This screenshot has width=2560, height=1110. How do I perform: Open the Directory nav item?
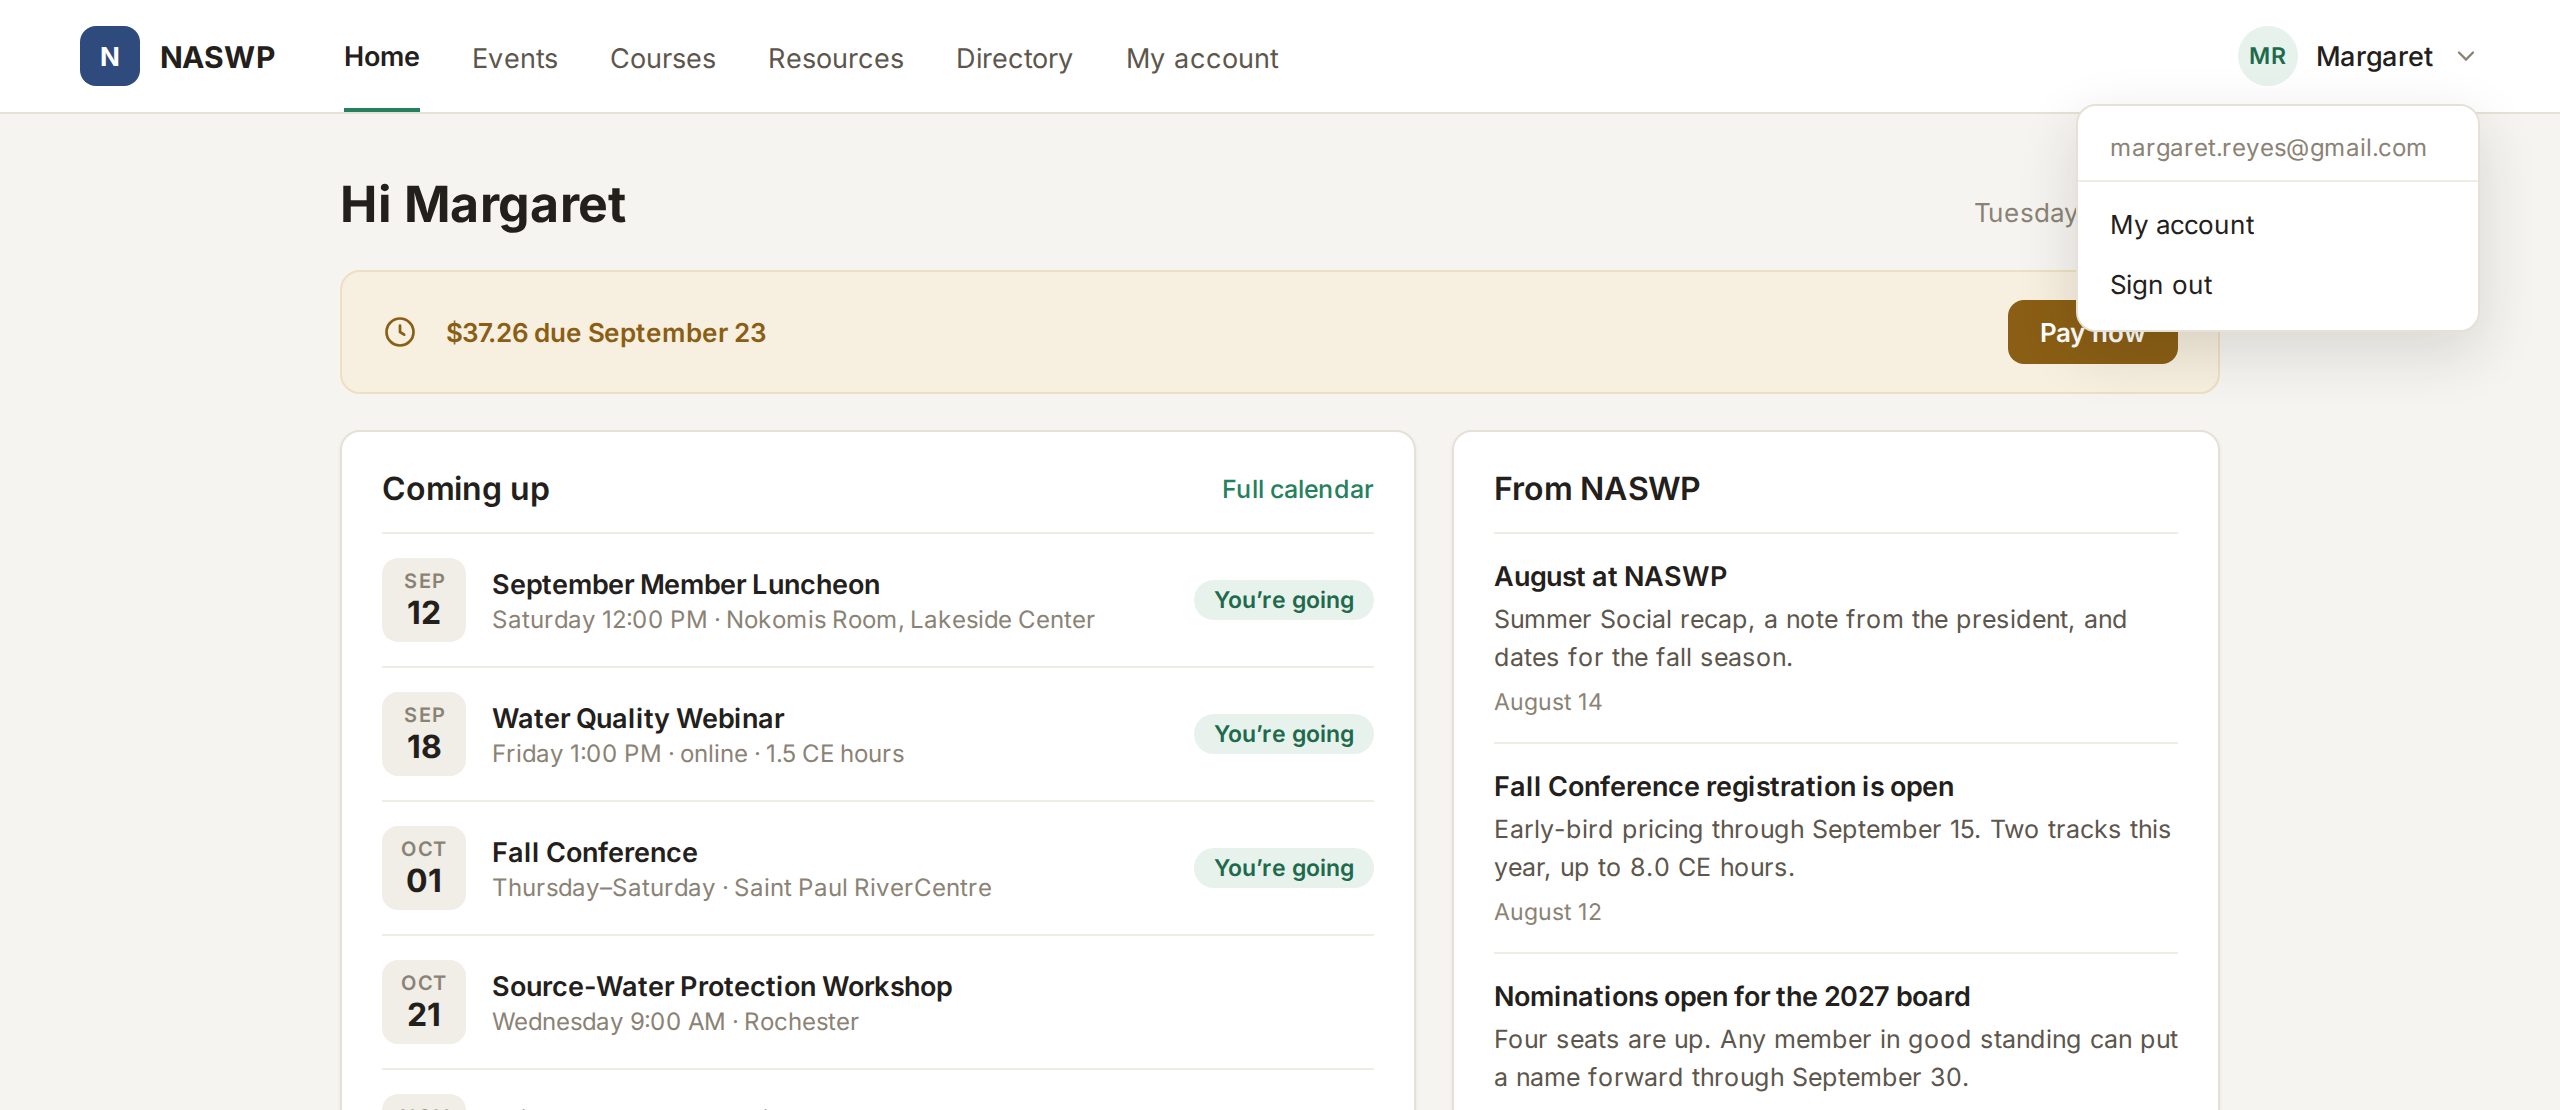1014,58
